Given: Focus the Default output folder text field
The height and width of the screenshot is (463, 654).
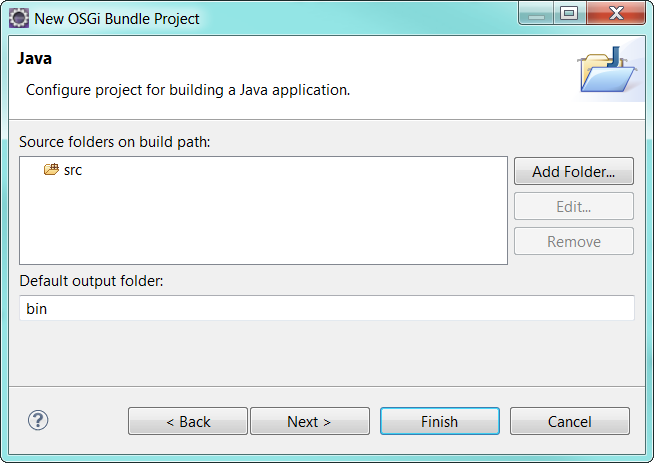Looking at the screenshot, I should tap(326, 309).
